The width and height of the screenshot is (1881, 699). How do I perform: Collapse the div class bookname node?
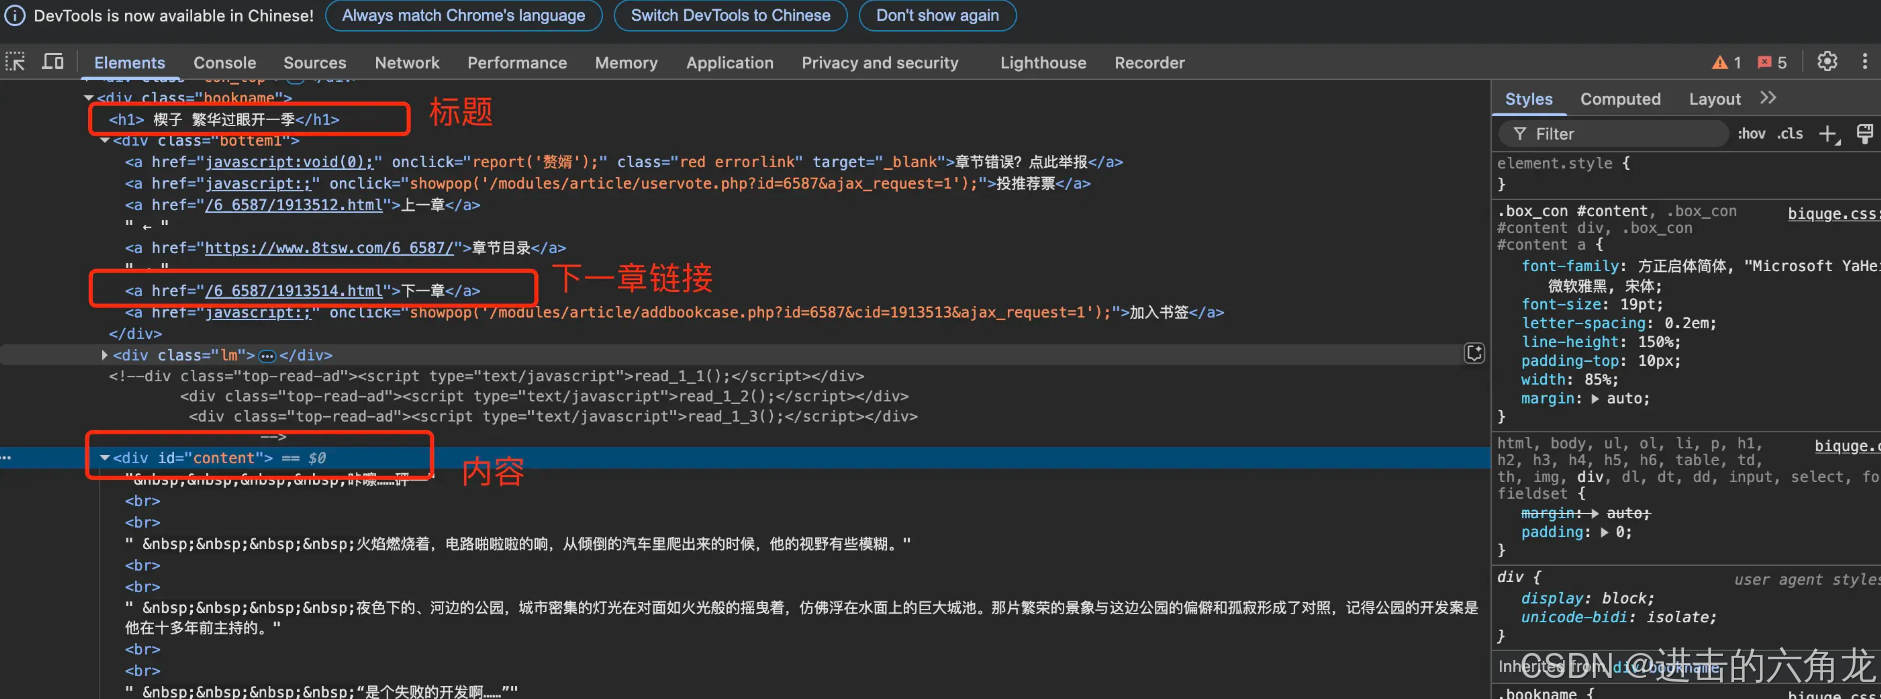89,98
